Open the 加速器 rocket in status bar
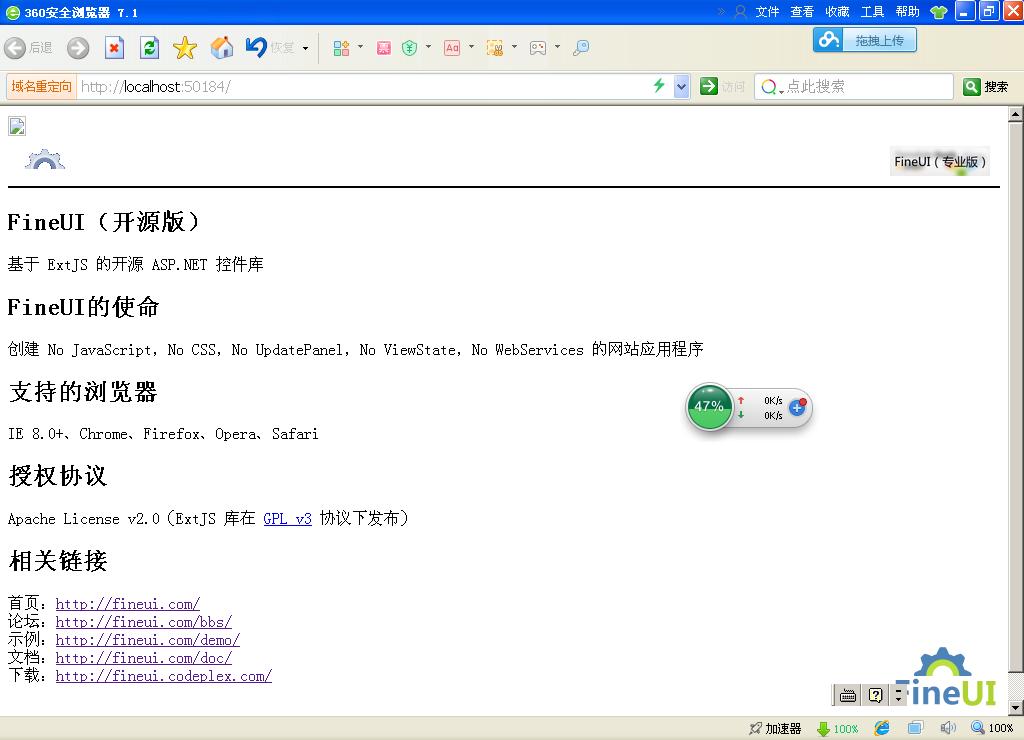1024x740 pixels. [775, 728]
